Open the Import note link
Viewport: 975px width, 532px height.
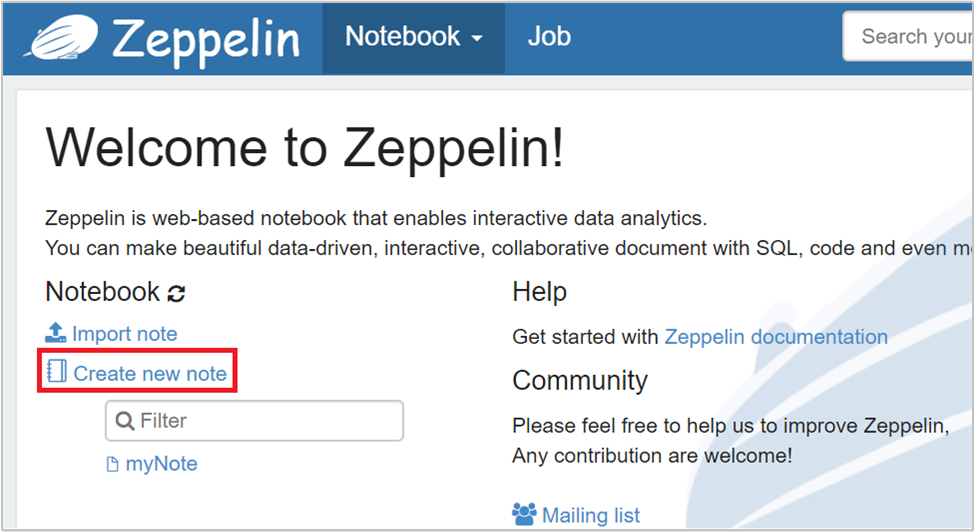(124, 334)
